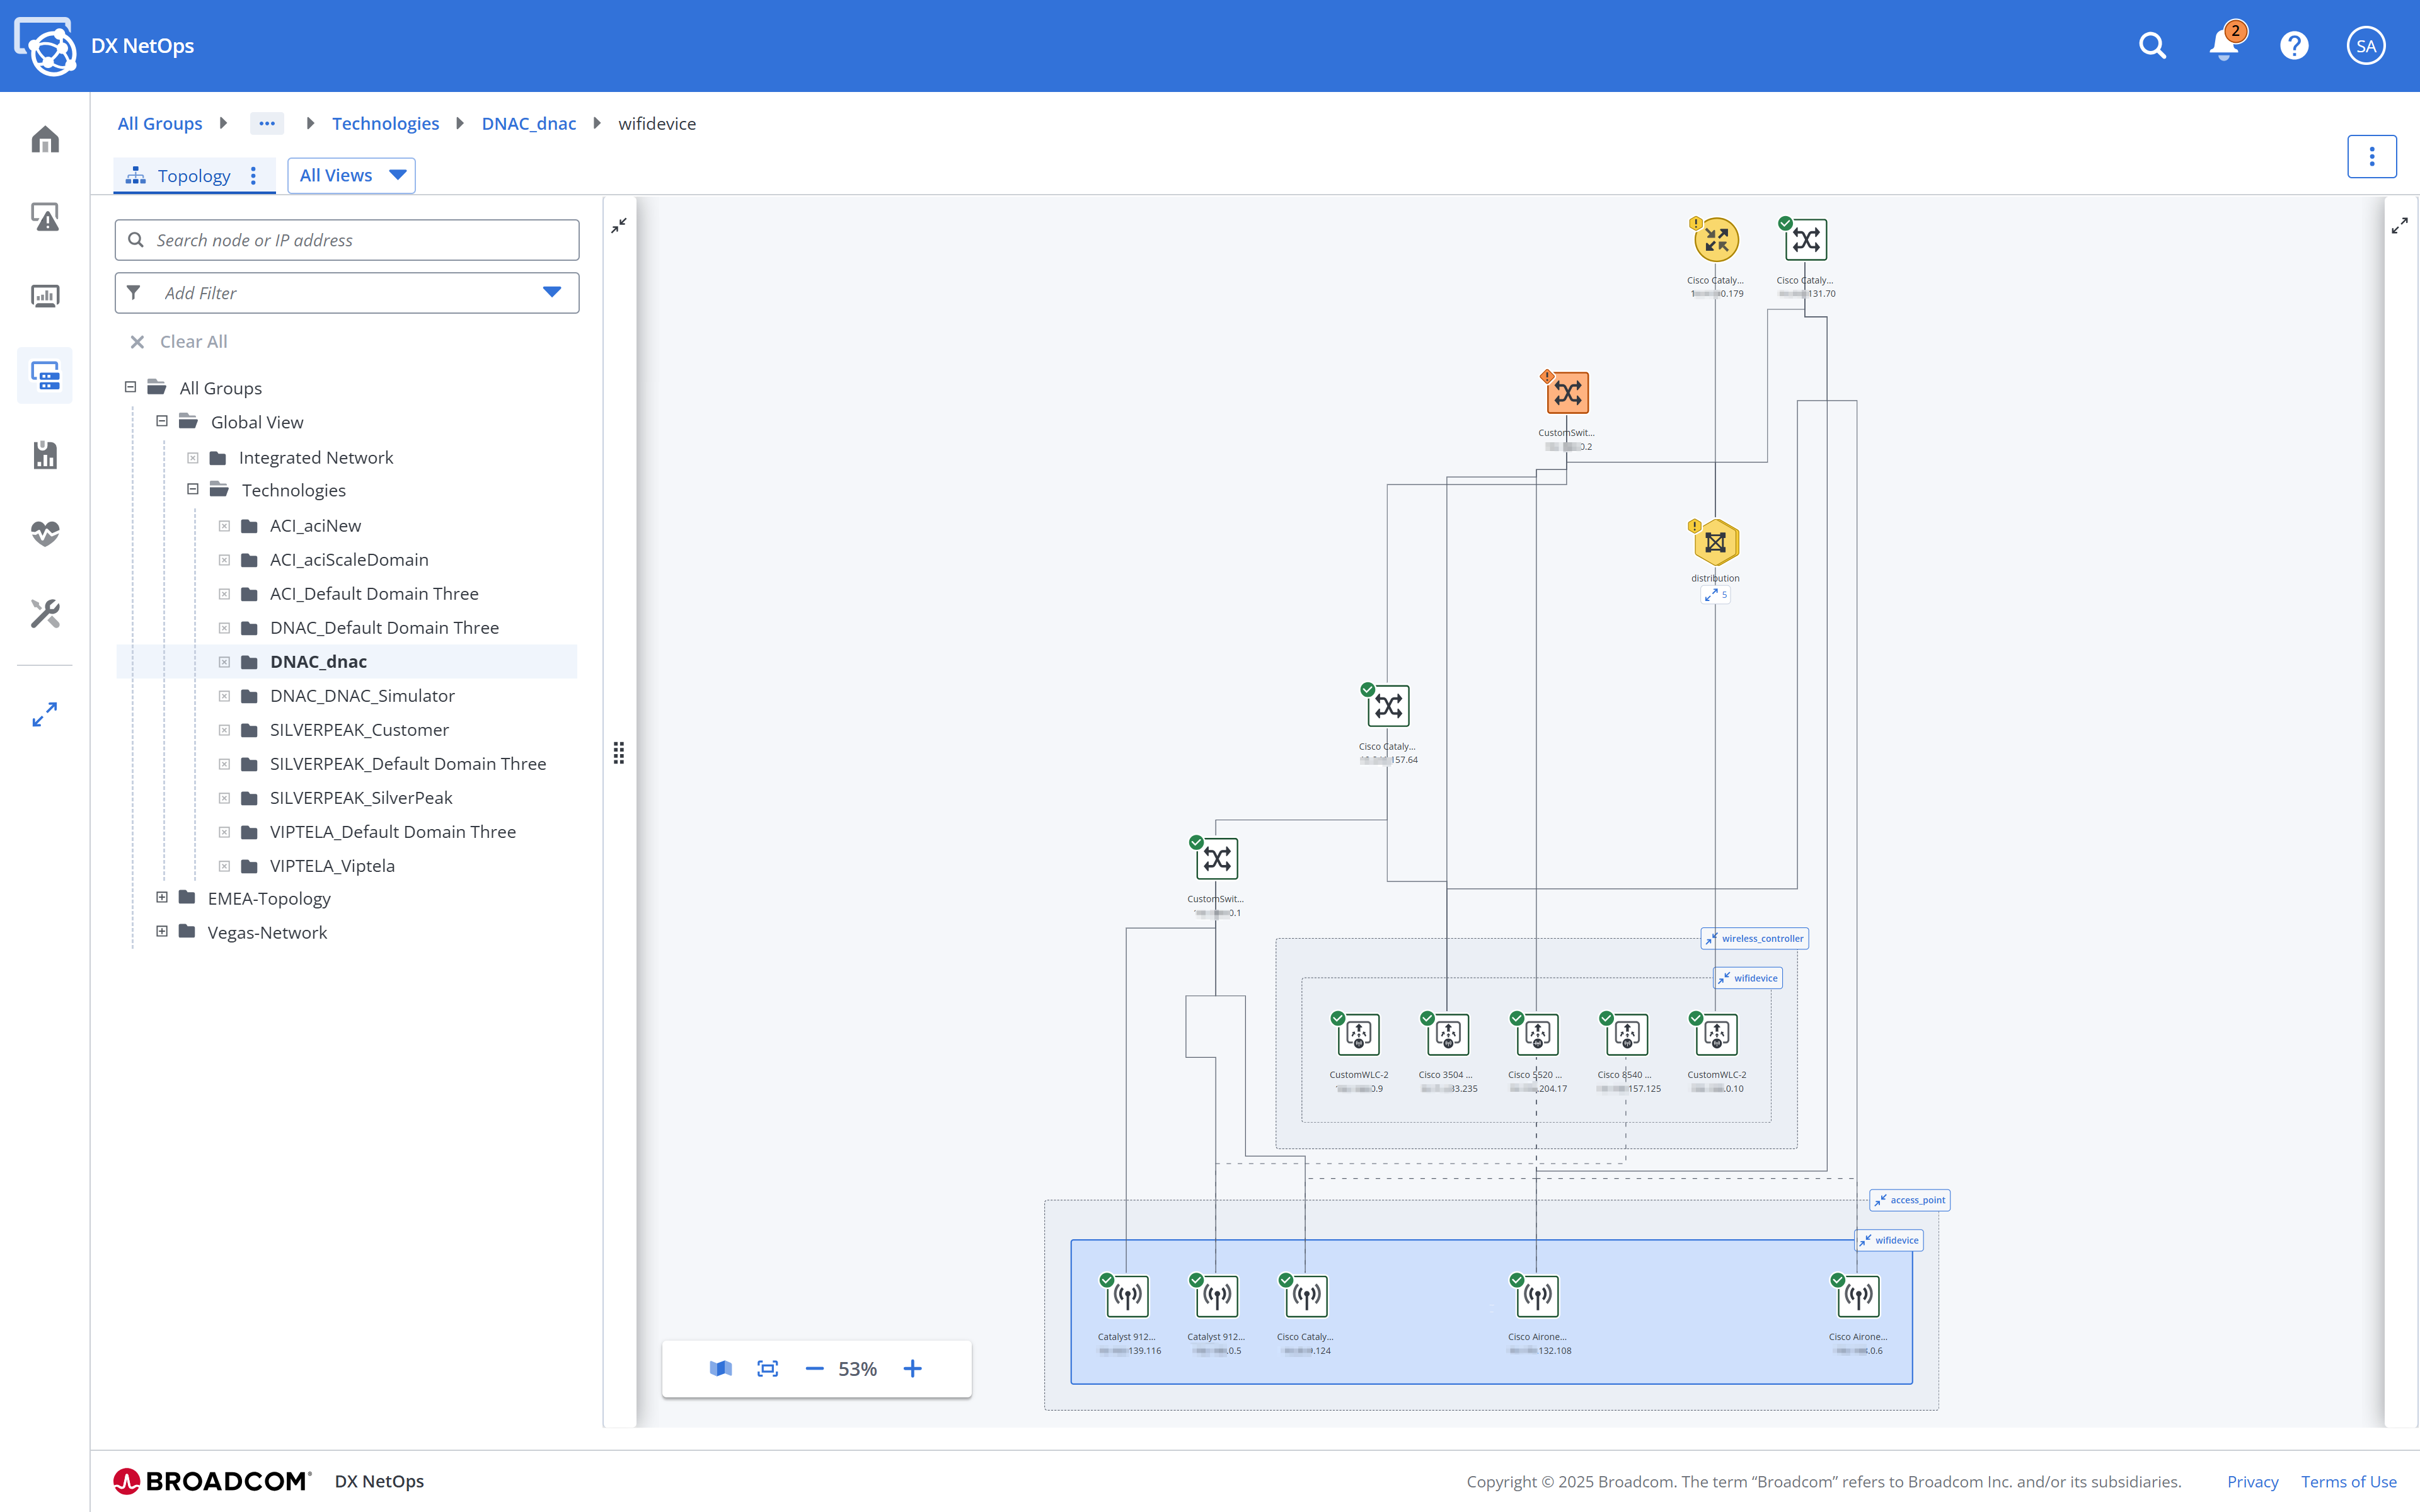Open the global search magnifier icon
2420x1512 pixels.
[x=2152, y=45]
